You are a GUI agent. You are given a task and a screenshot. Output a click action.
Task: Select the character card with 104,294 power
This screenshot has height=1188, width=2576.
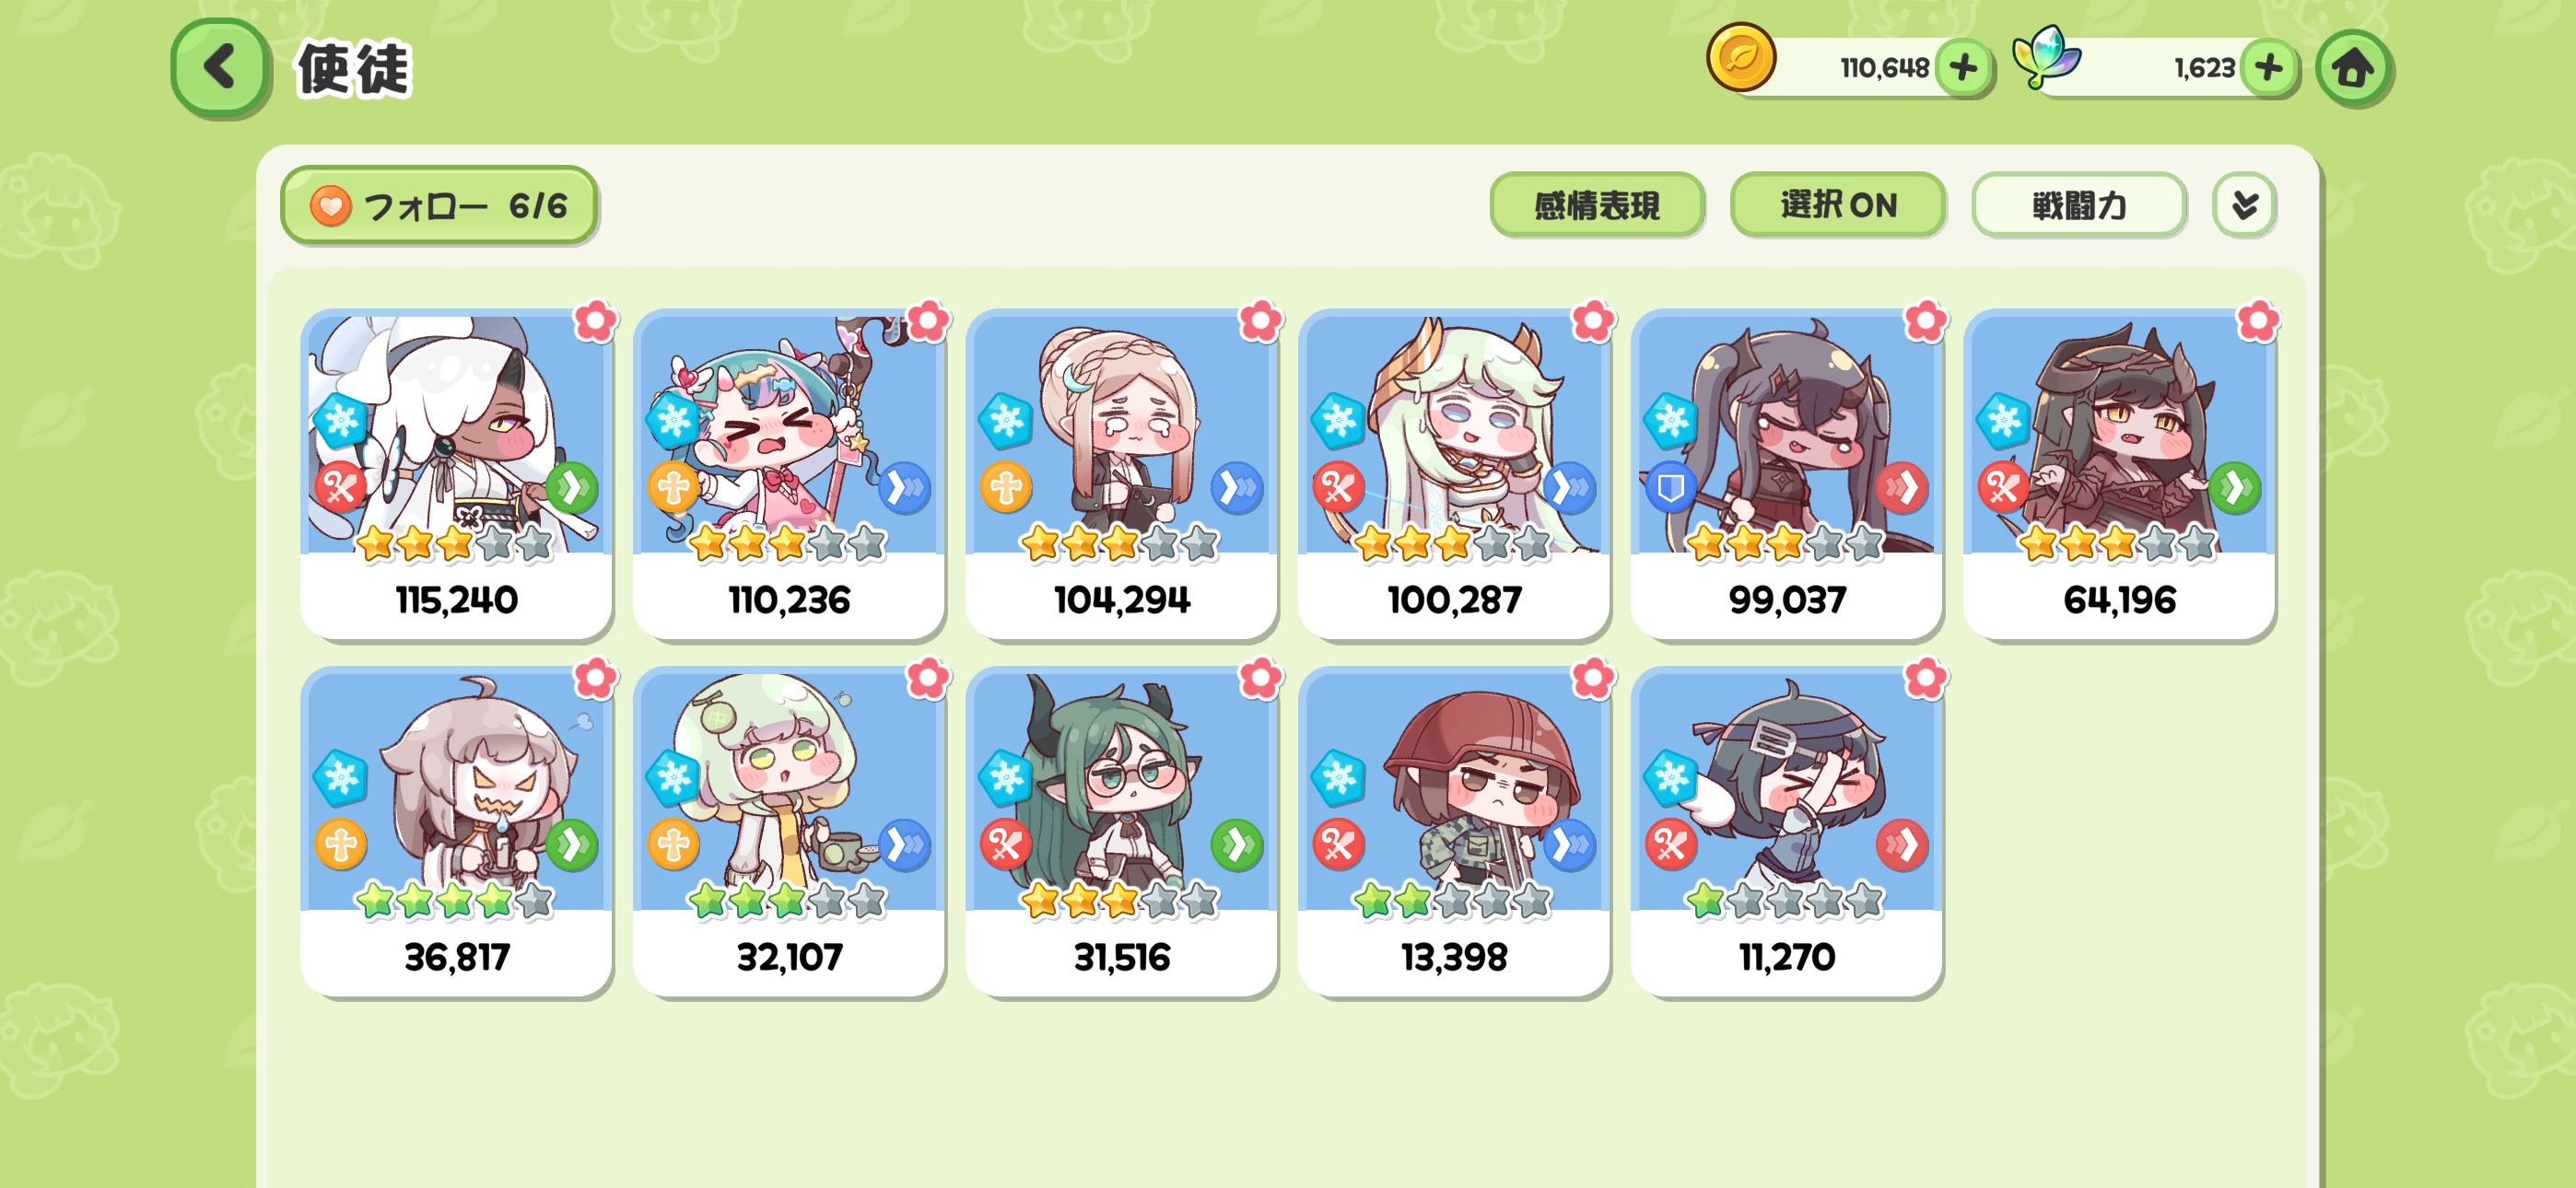[1121, 473]
